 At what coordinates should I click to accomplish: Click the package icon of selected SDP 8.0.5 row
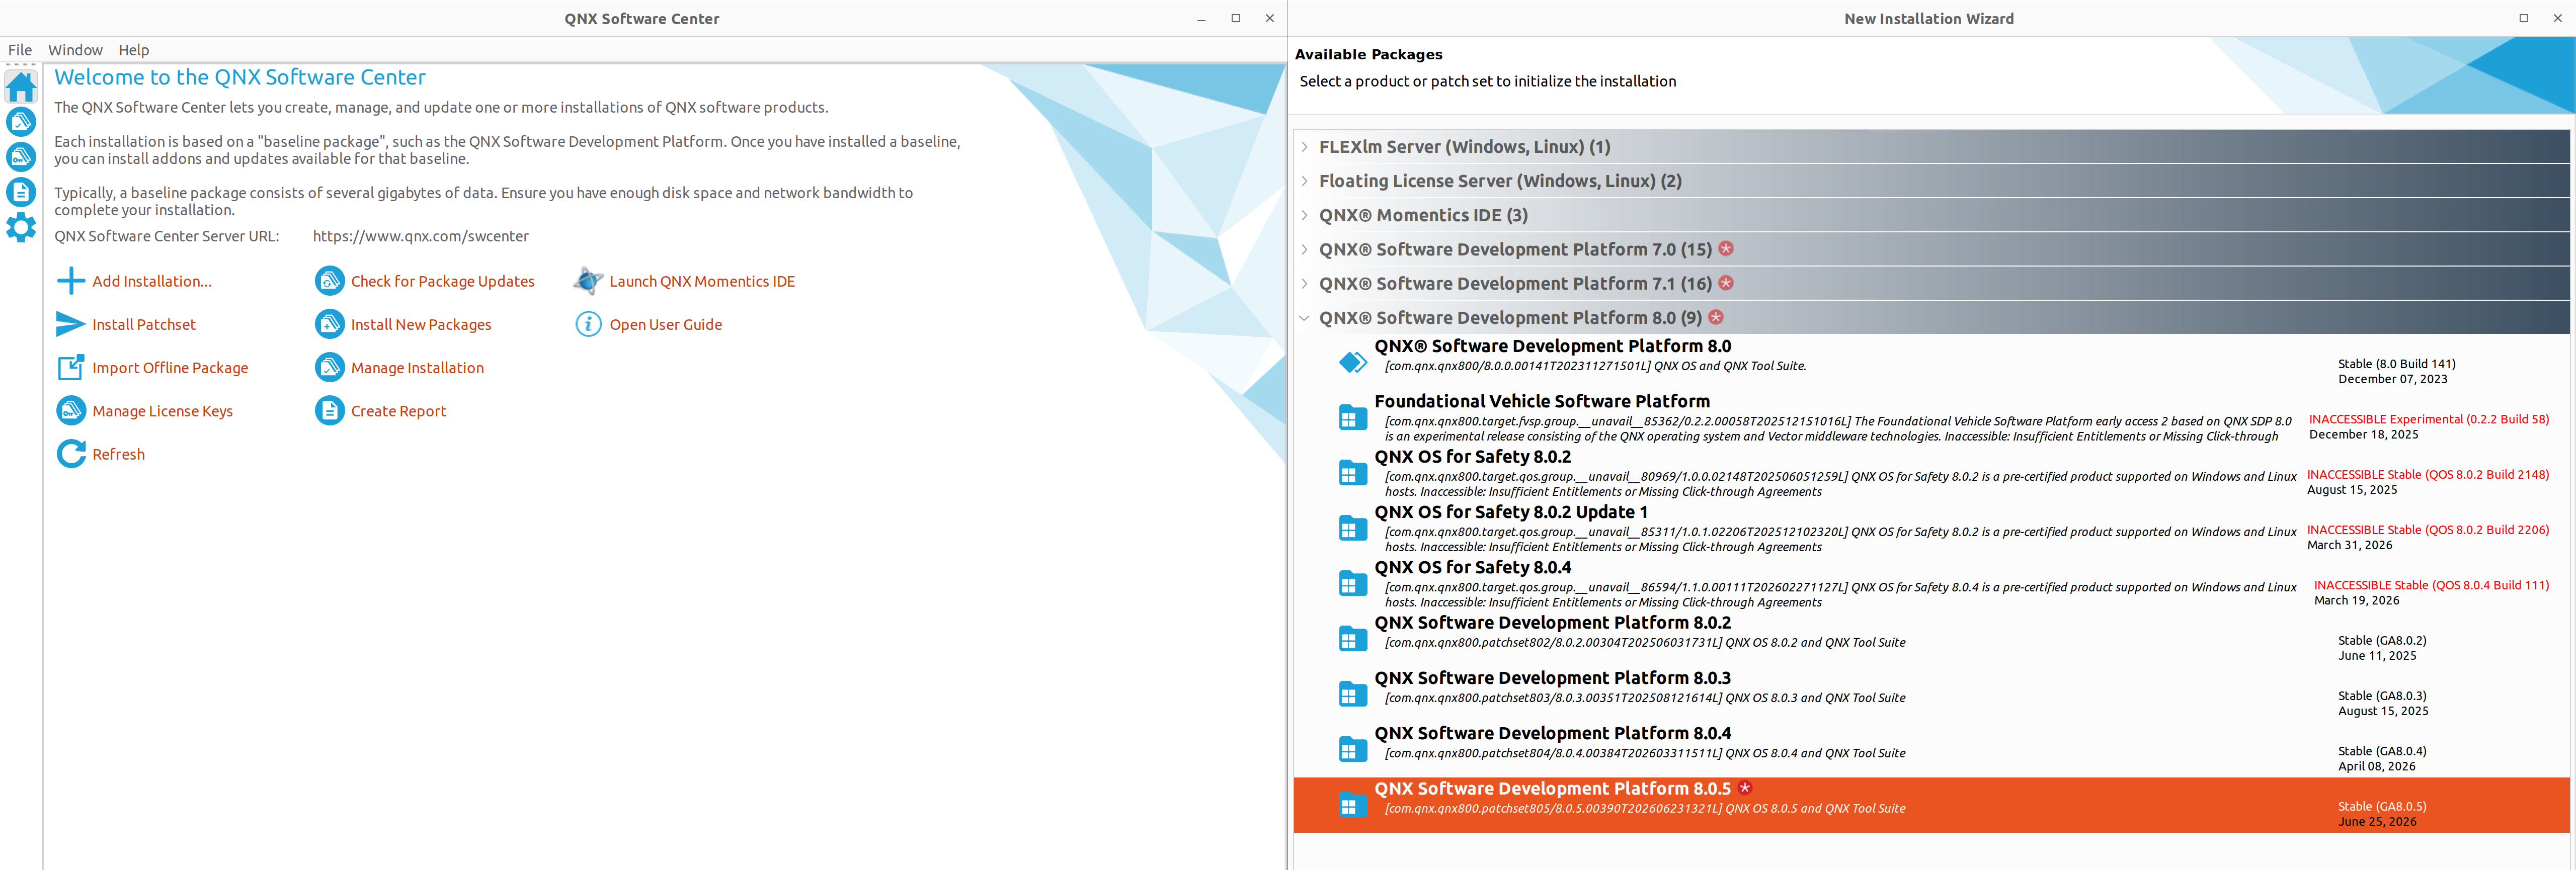tap(1352, 804)
